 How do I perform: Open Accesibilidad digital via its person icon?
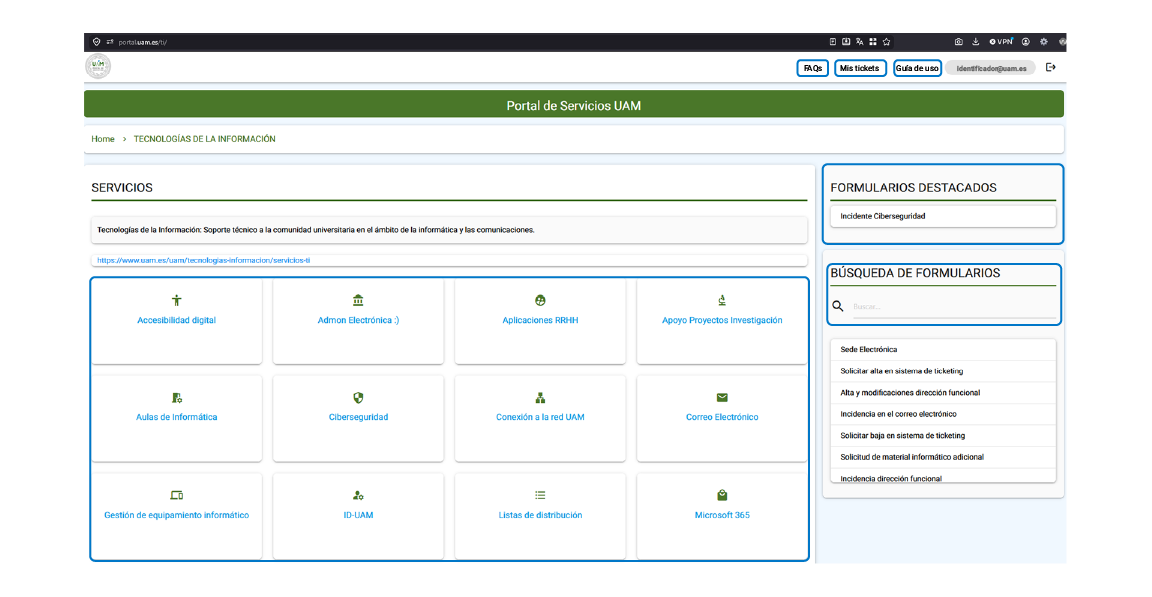[x=176, y=300]
